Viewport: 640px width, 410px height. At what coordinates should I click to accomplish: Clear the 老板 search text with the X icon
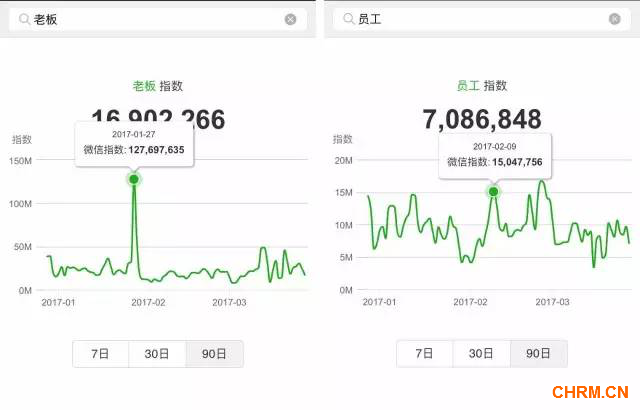pos(290,19)
